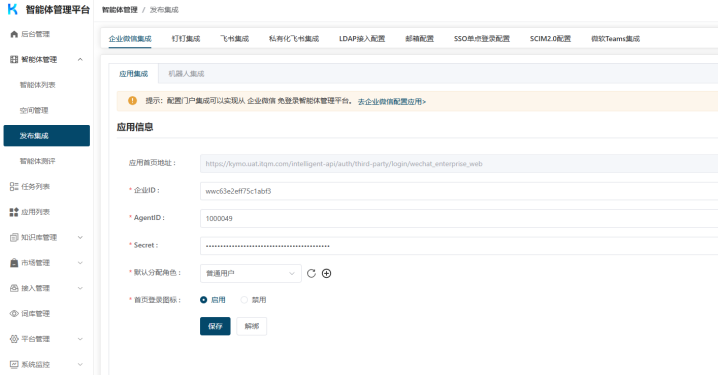Open 后台管理 home icon

coord(14,34)
